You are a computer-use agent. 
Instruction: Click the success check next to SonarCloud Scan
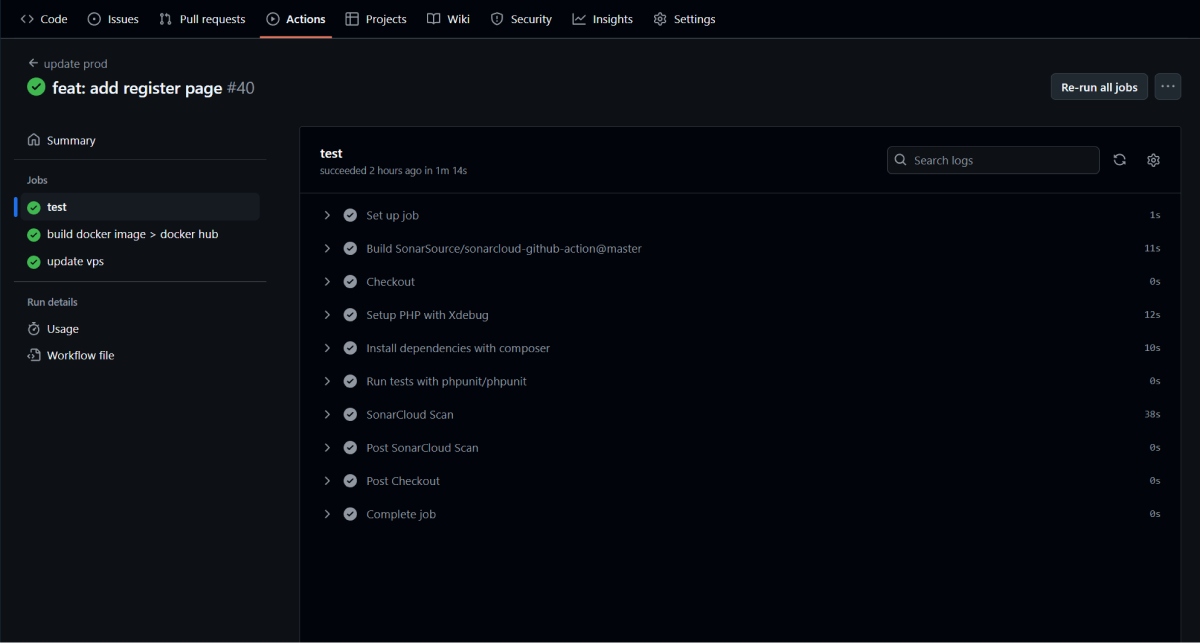click(349, 414)
